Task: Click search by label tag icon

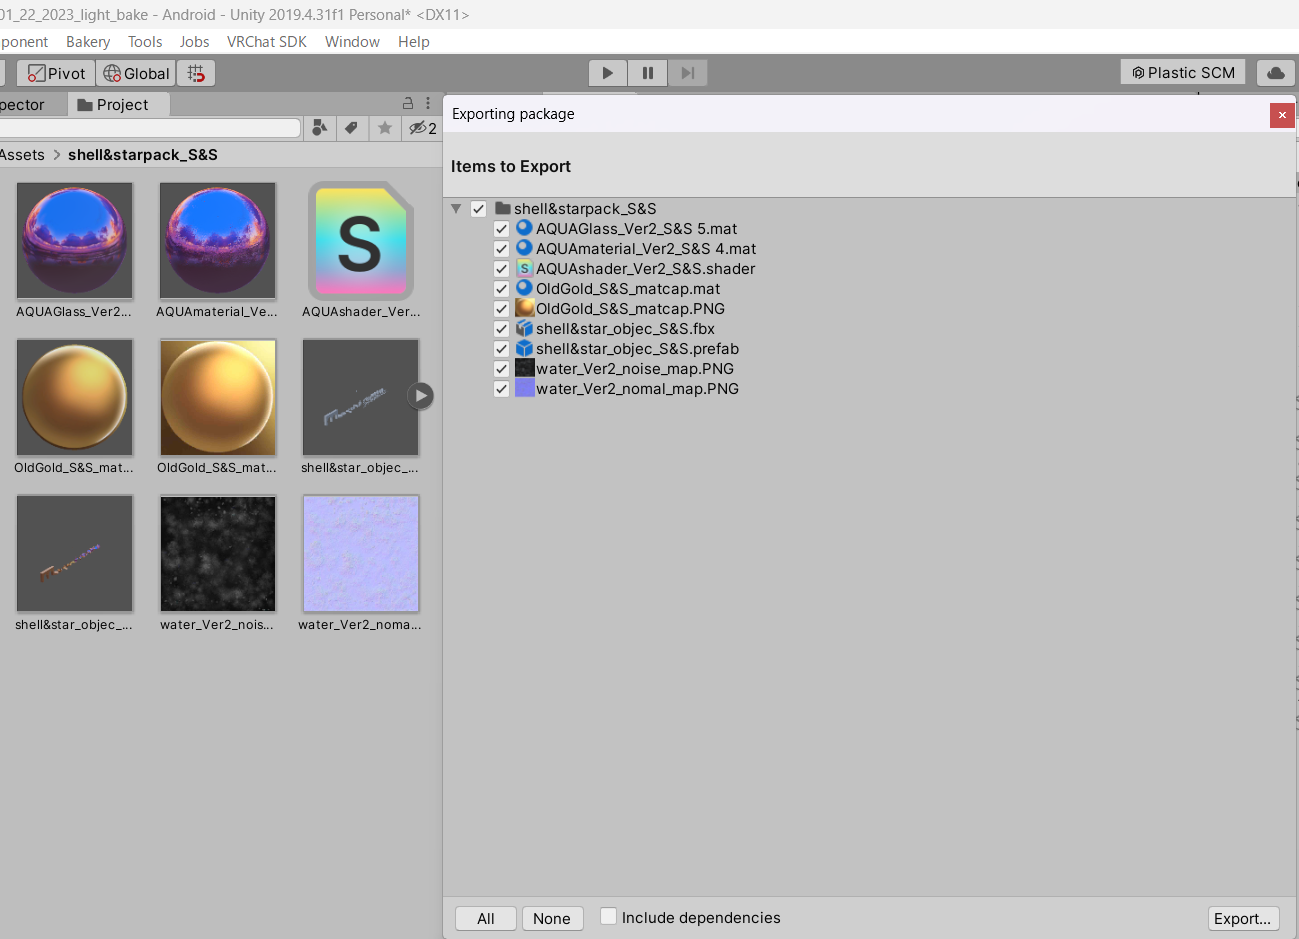Action: pos(351,128)
